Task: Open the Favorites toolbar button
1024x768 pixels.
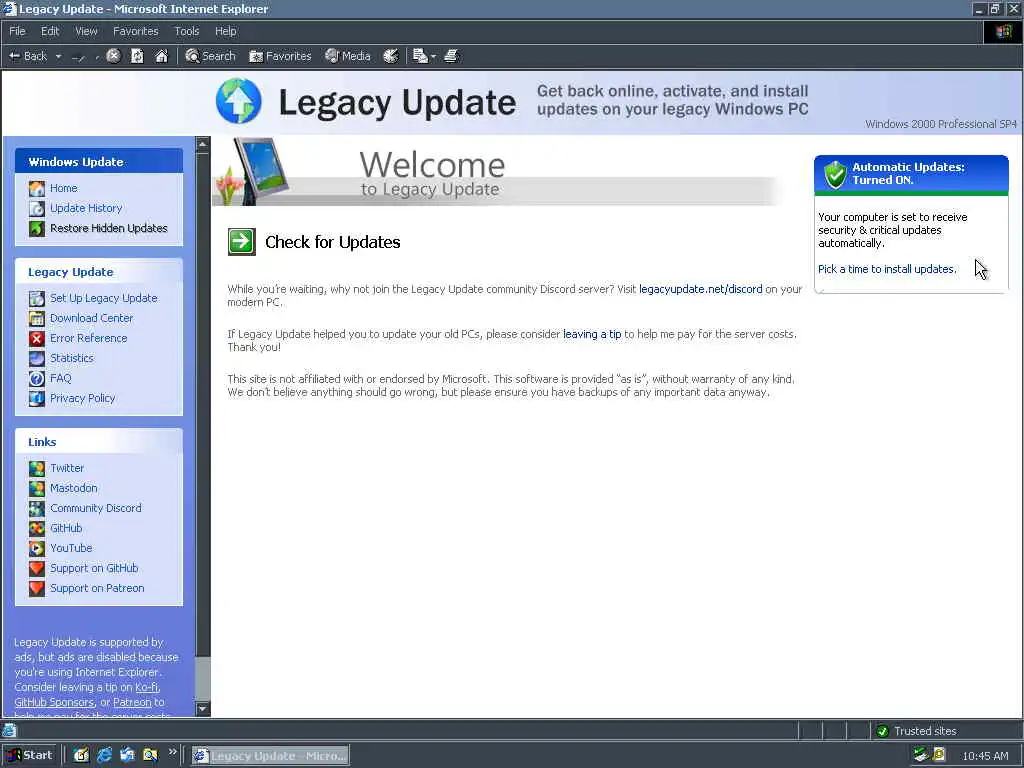Action: (x=280, y=56)
